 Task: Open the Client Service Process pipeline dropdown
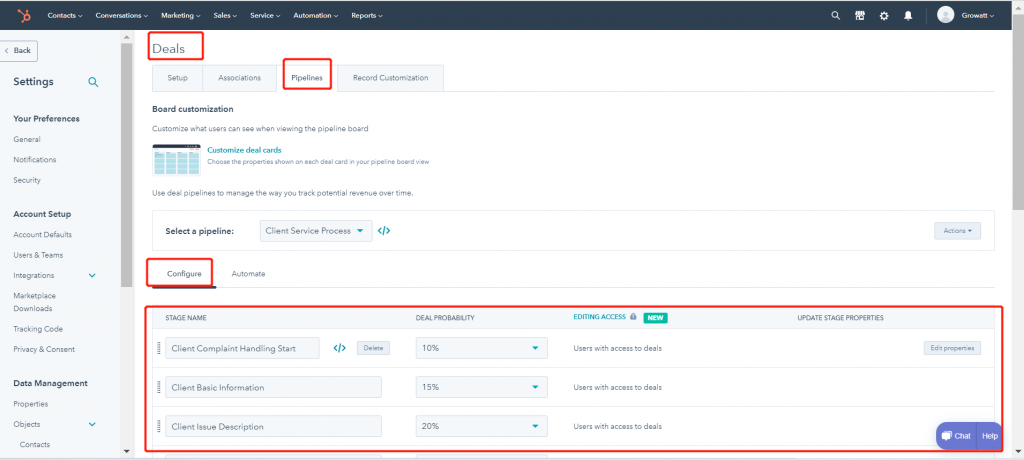coord(316,231)
